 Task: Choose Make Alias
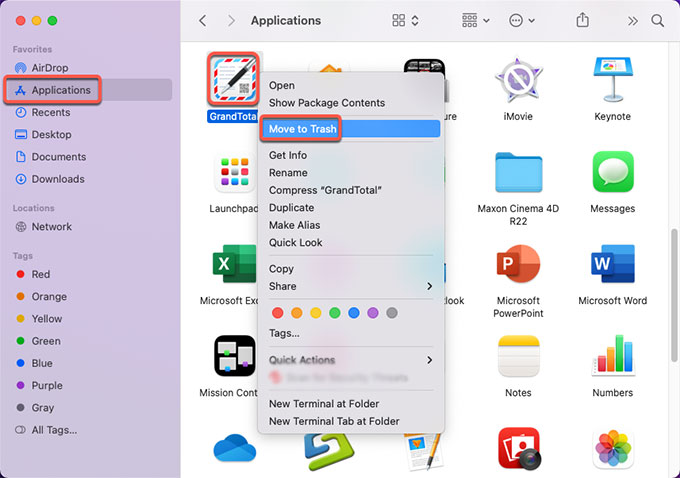[294, 225]
